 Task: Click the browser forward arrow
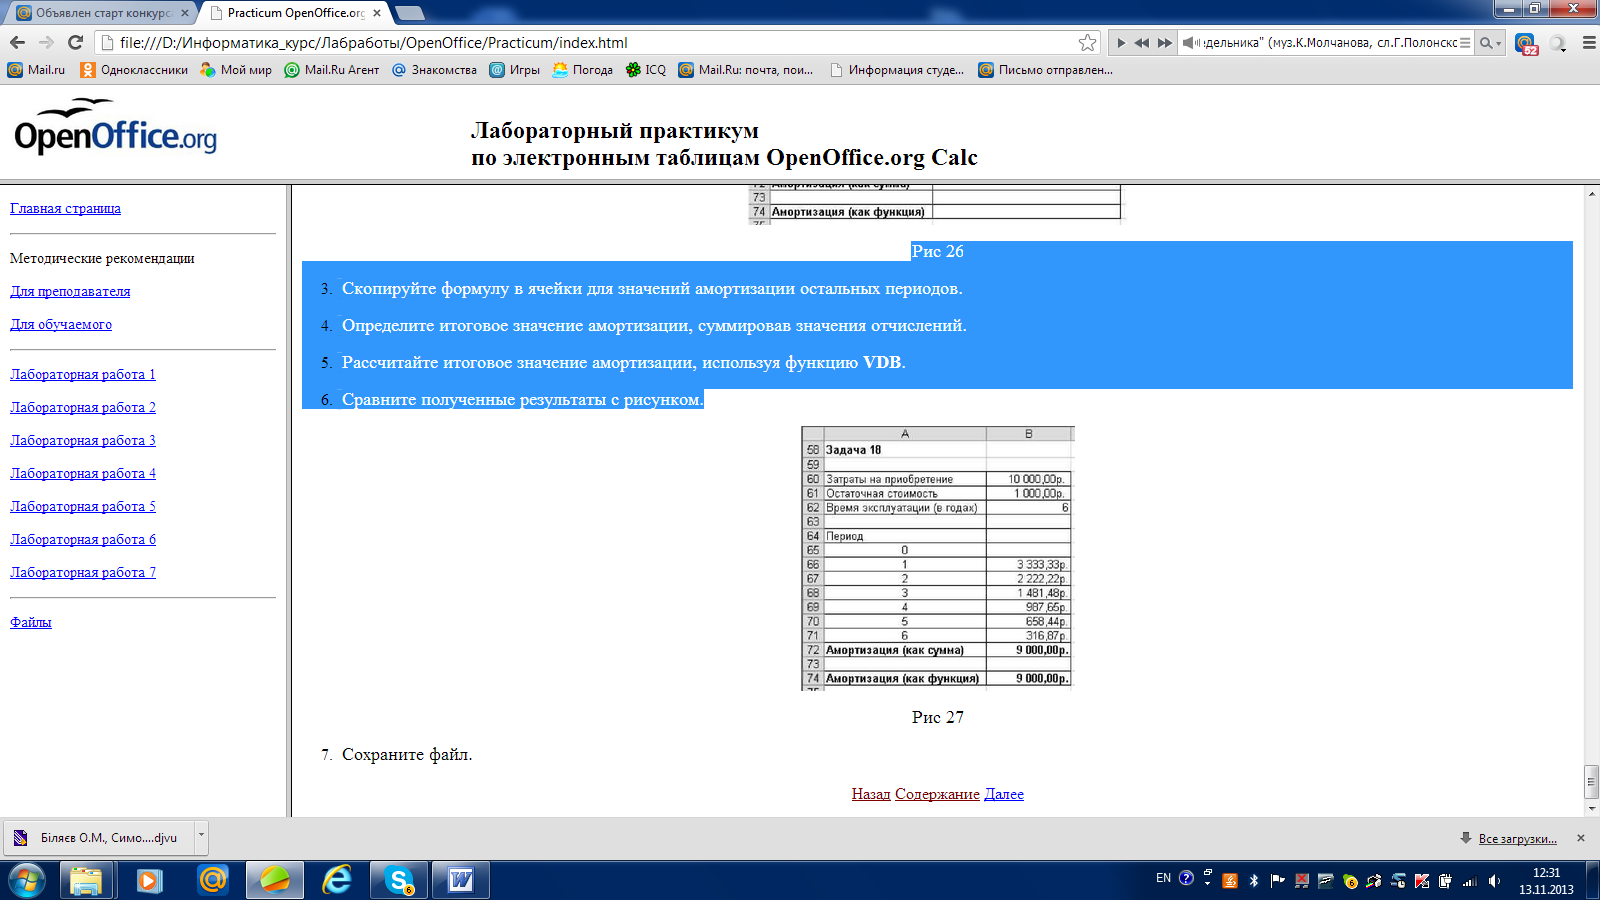46,42
